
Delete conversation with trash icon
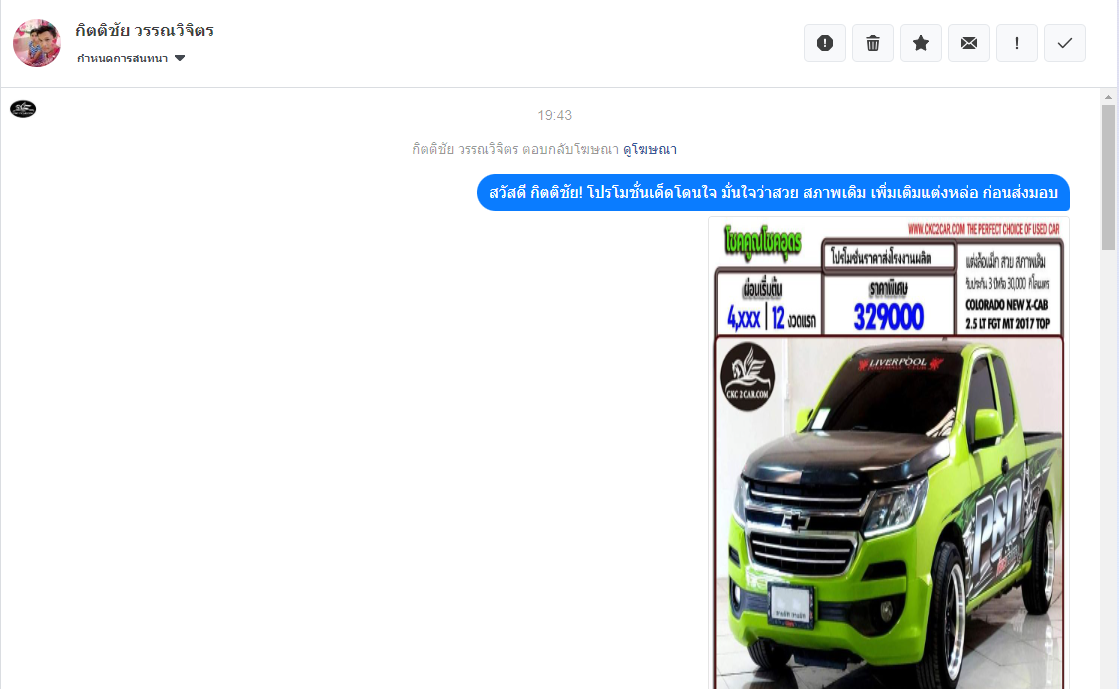click(x=872, y=43)
